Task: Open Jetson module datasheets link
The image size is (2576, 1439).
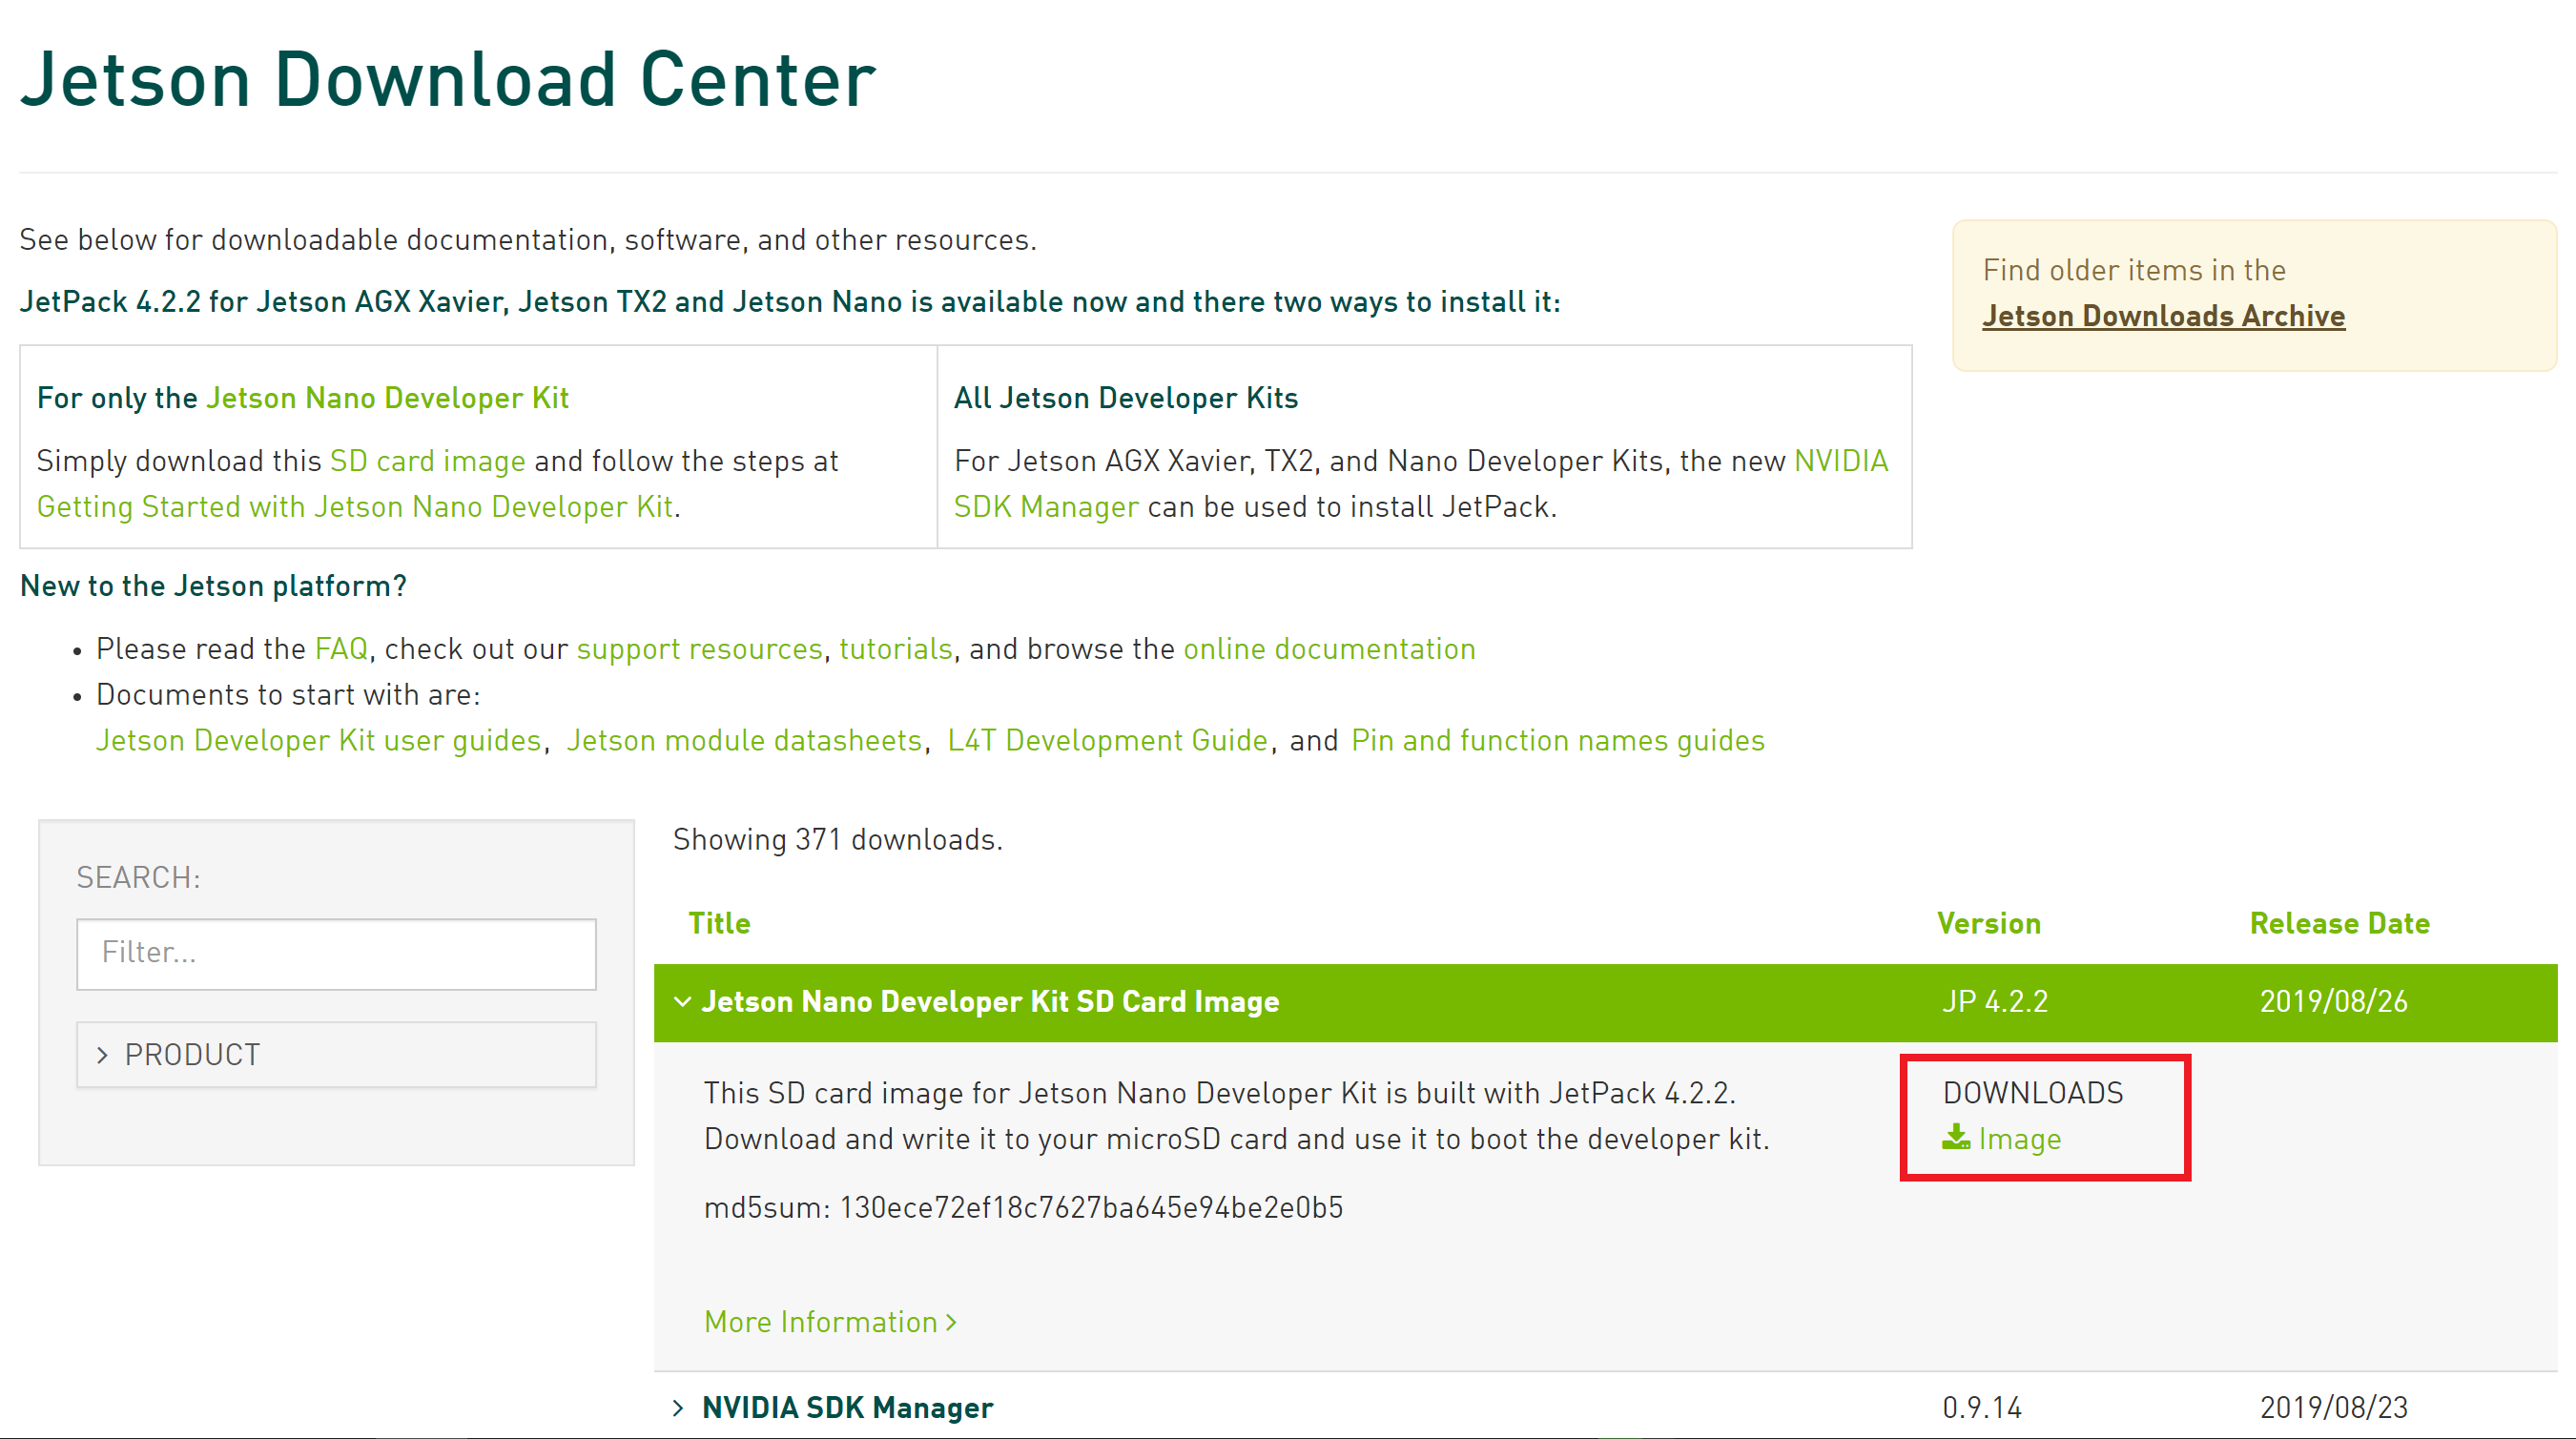Action: (x=744, y=741)
